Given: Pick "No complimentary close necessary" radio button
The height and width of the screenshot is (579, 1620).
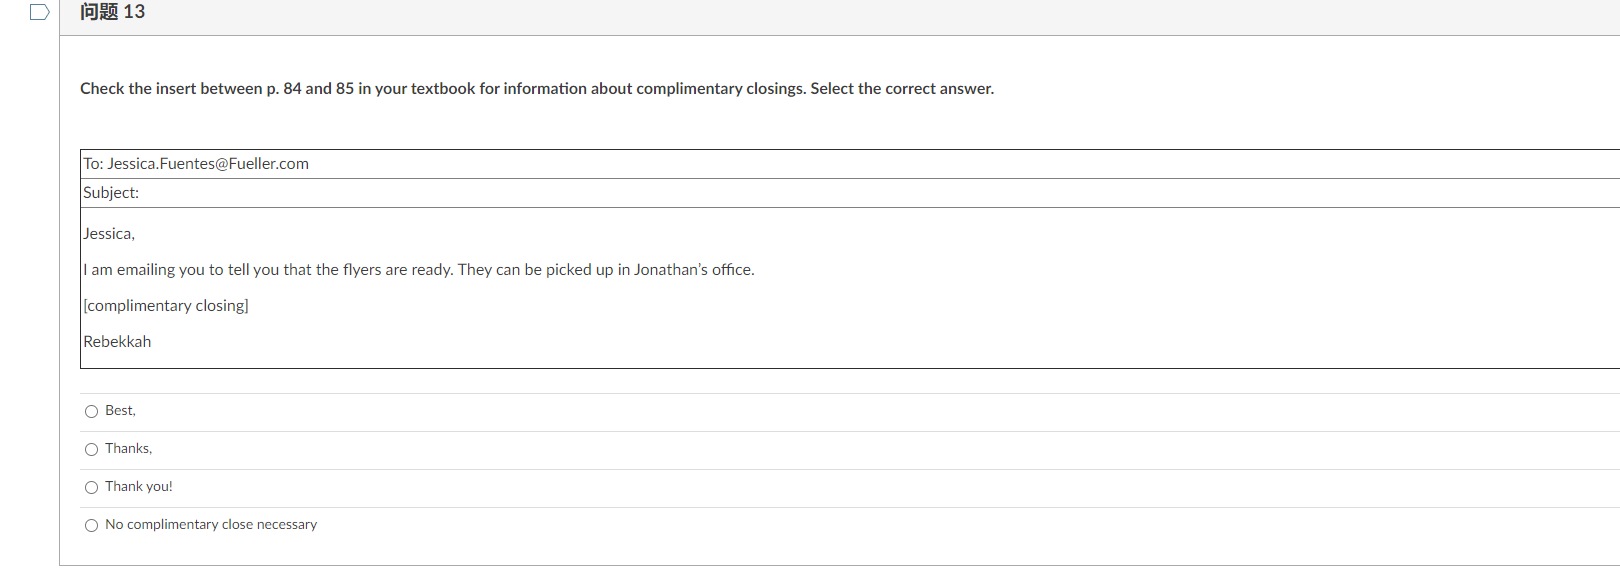Looking at the screenshot, I should point(91,525).
